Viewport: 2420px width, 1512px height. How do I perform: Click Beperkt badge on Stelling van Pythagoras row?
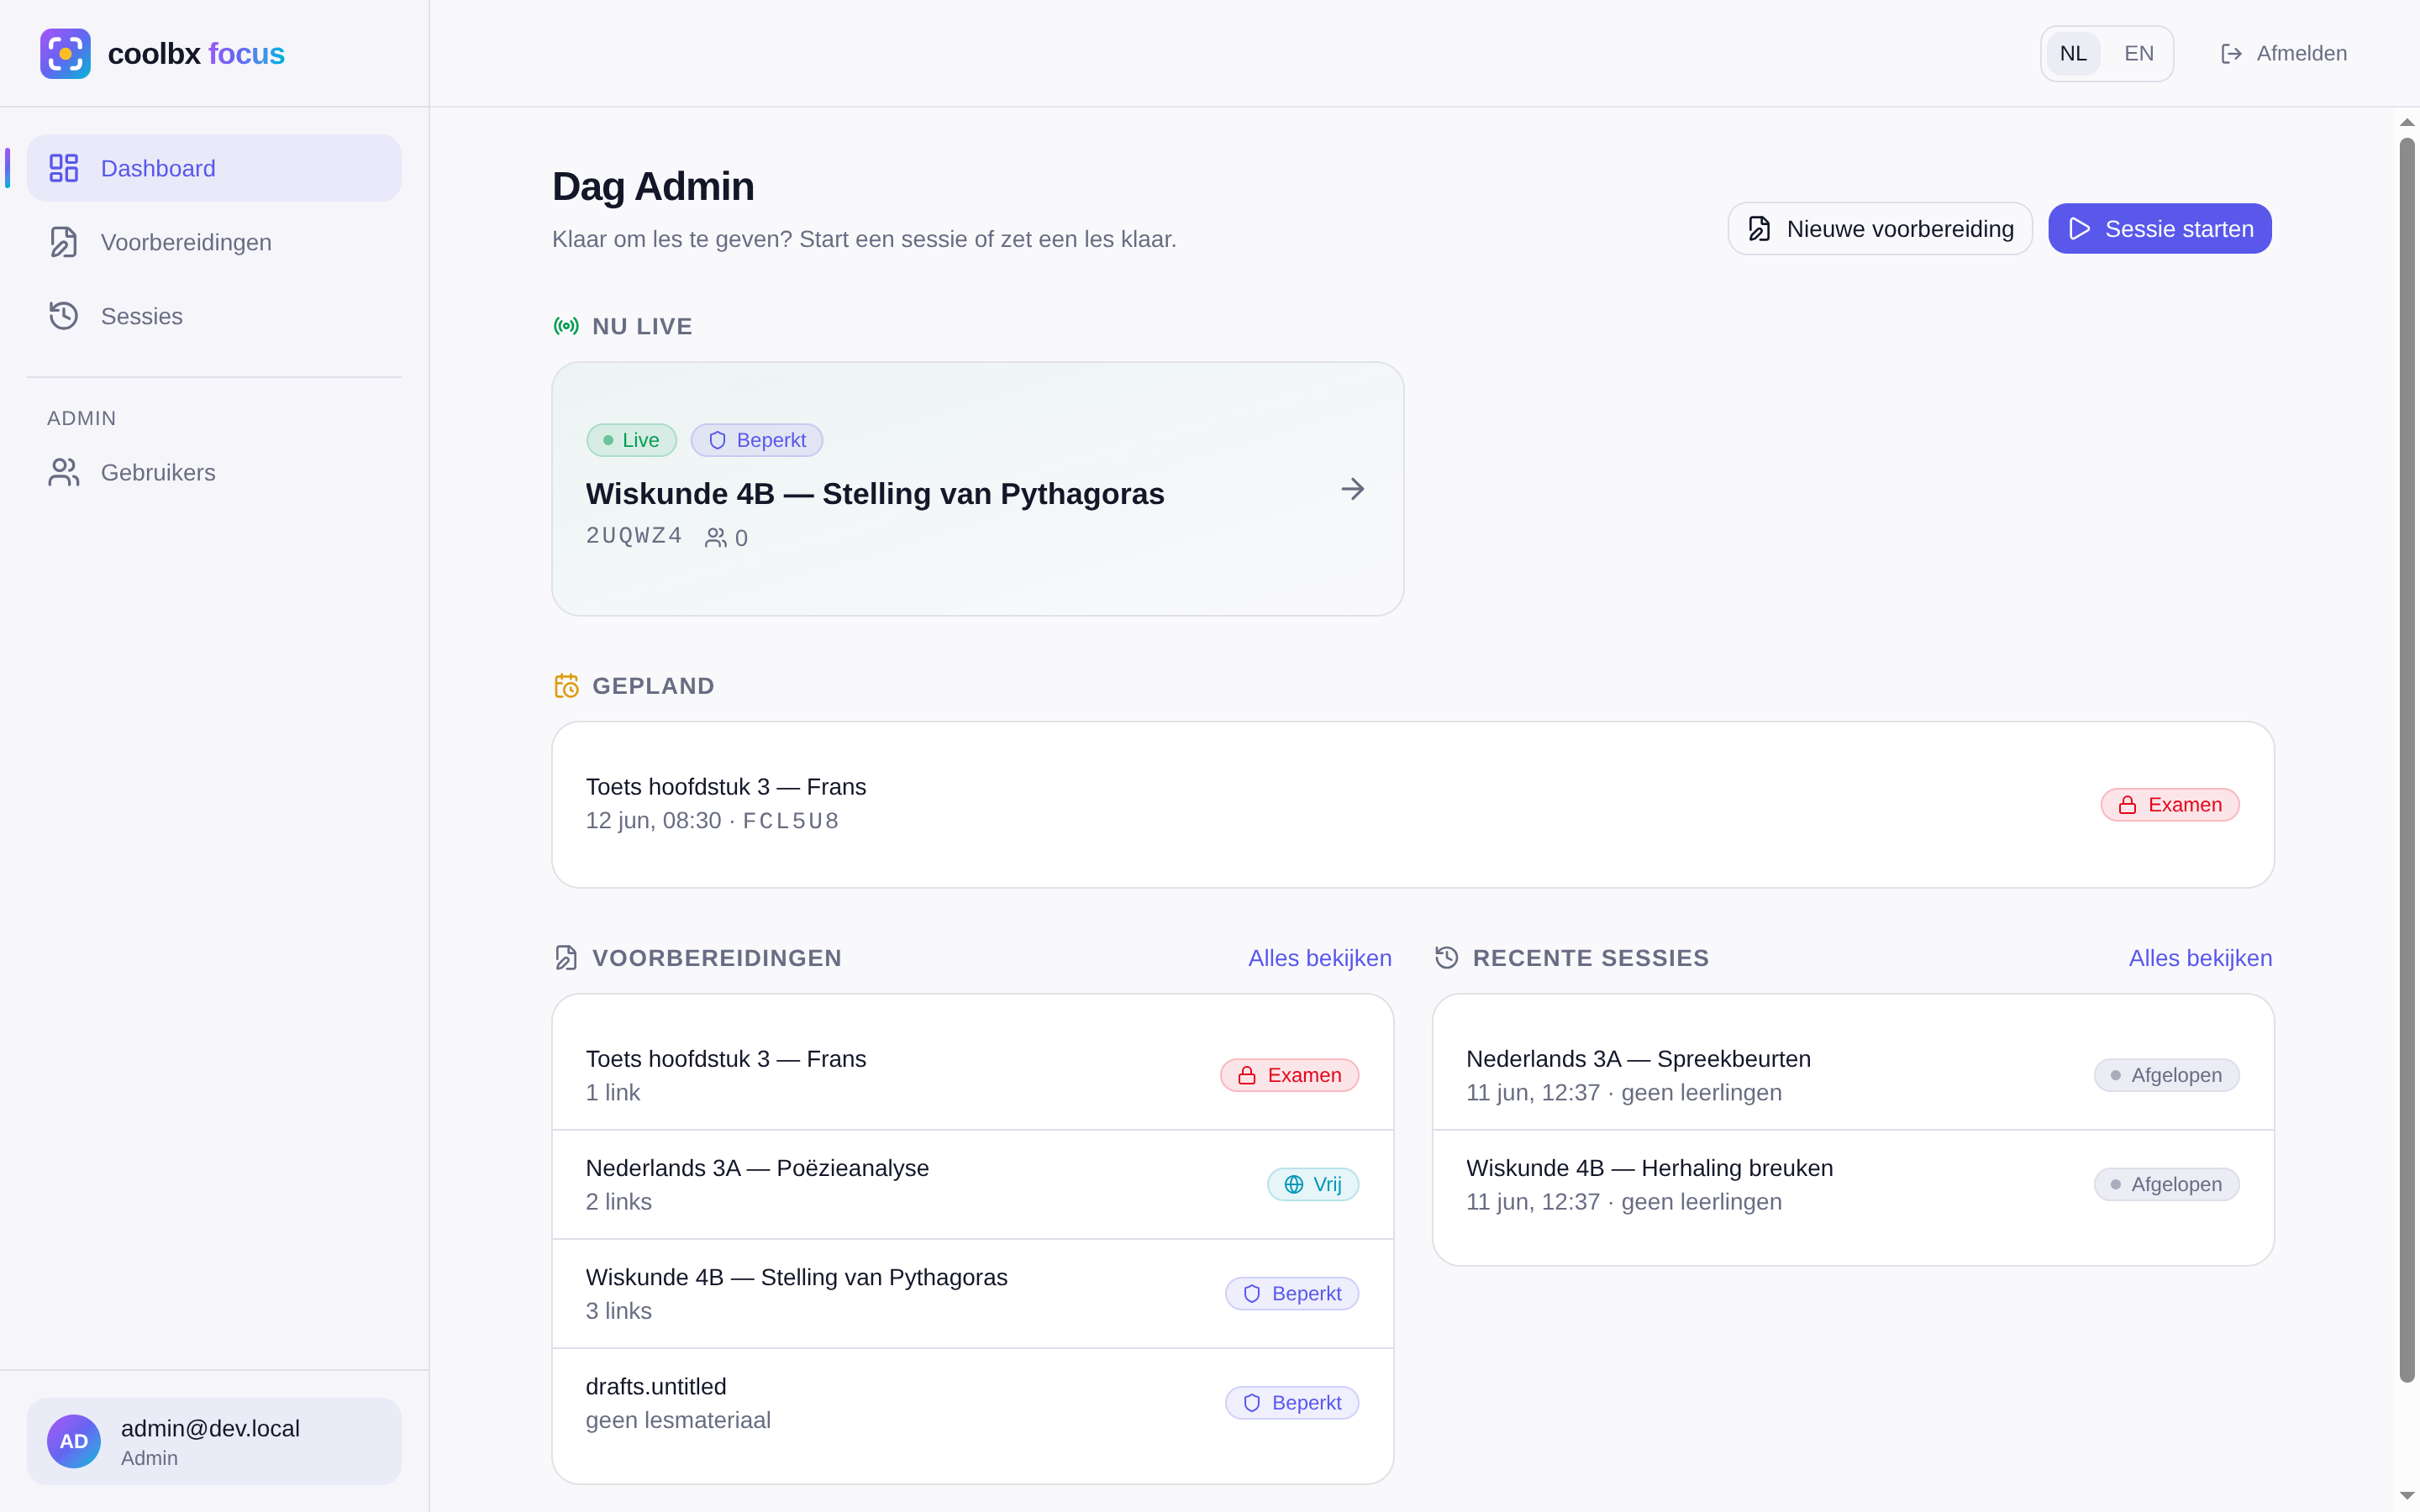pyautogui.click(x=1292, y=1293)
